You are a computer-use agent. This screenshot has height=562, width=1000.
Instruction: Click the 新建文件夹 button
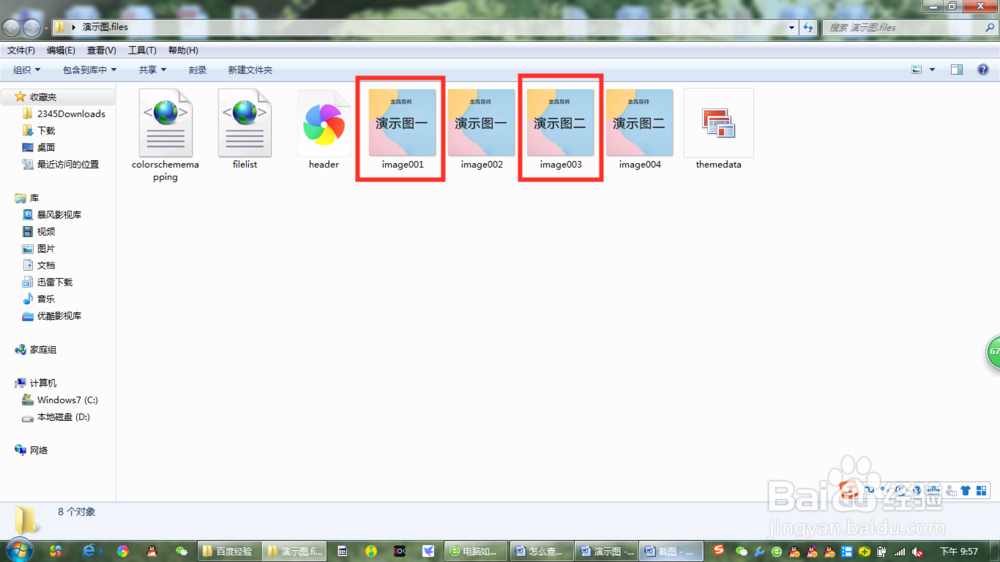(x=250, y=70)
